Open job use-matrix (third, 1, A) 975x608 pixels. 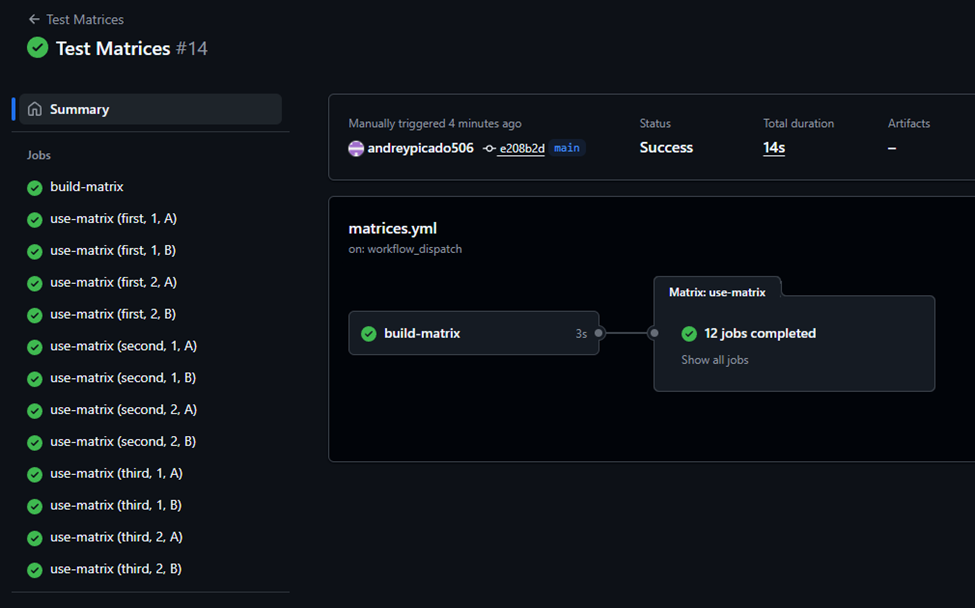116,474
